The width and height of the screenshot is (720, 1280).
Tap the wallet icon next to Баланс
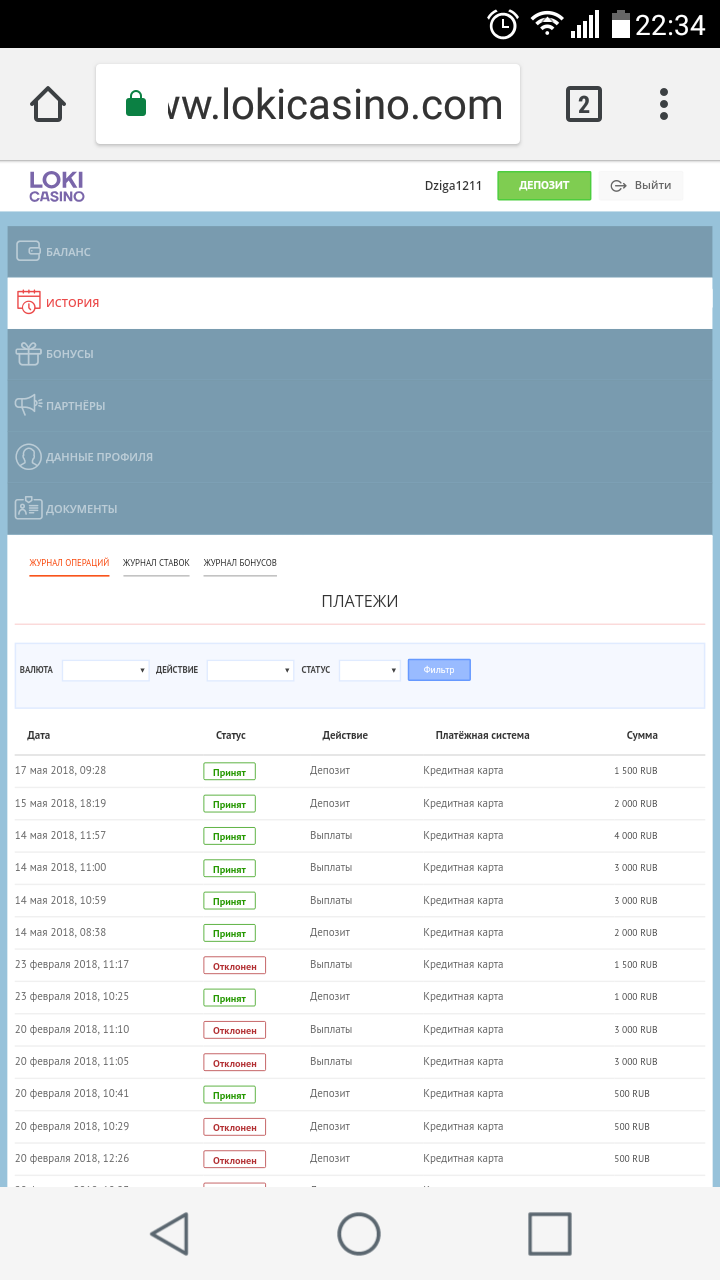point(28,252)
